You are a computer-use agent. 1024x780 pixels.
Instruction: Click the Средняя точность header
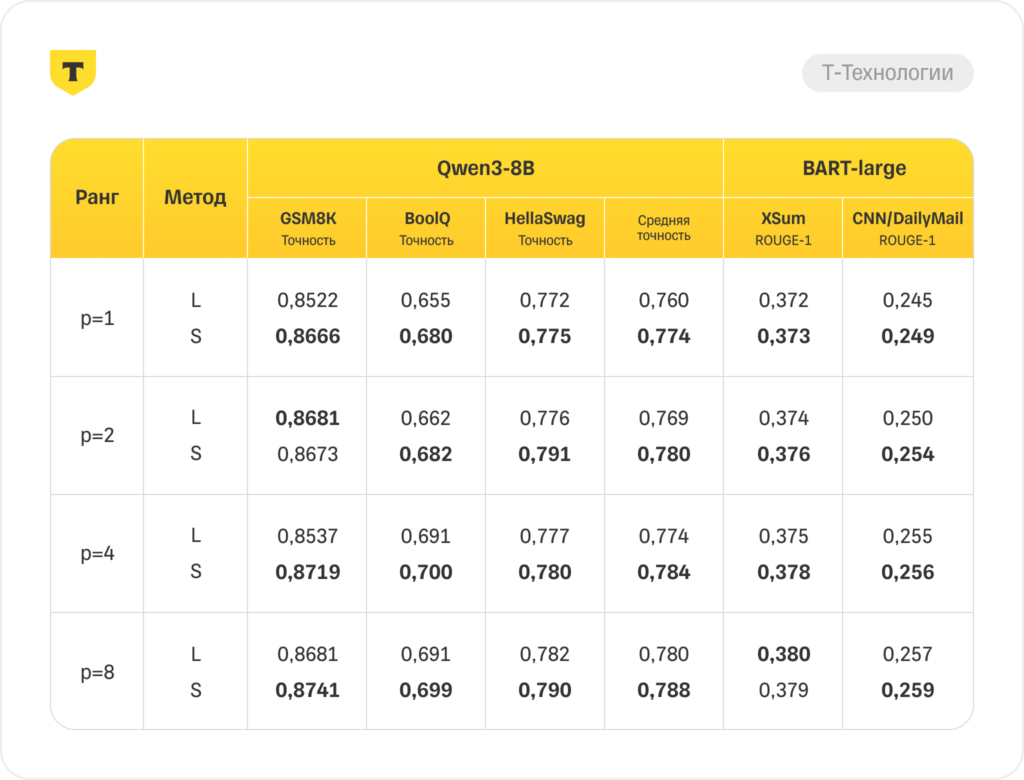[664, 228]
